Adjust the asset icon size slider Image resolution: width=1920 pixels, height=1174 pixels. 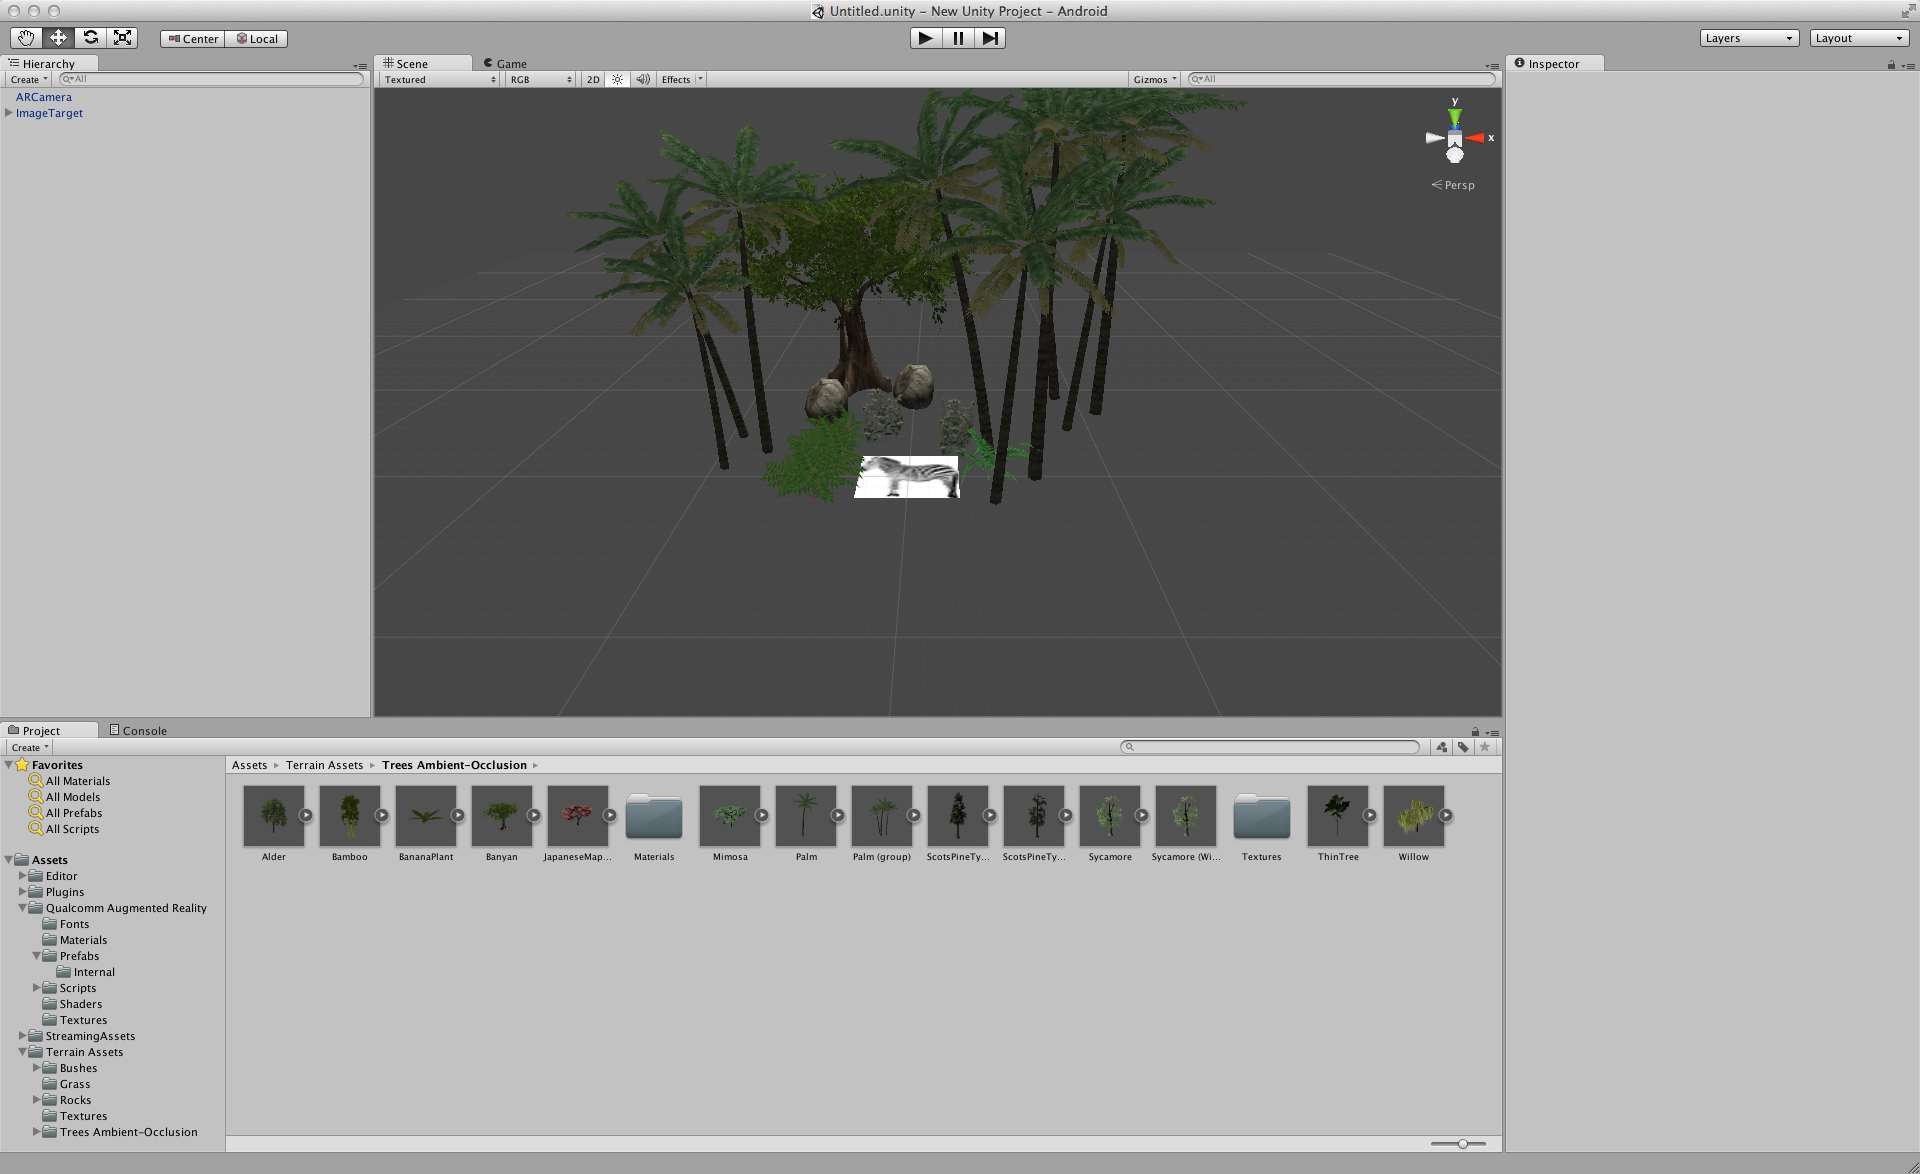[1462, 1143]
